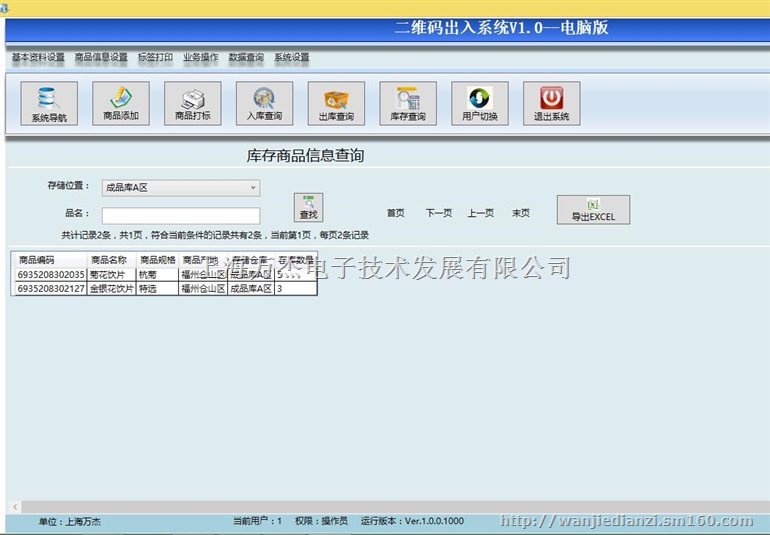The height and width of the screenshot is (535, 770).
Task: Open the 入库查询 toolbar icon
Action: (x=264, y=103)
